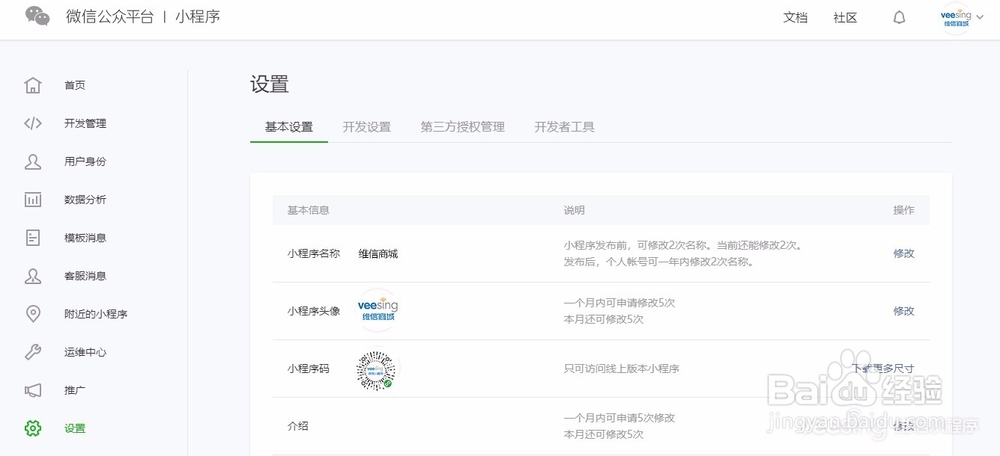Select the 开发者工具 tab
This screenshot has width=1000, height=456.
(x=564, y=127)
